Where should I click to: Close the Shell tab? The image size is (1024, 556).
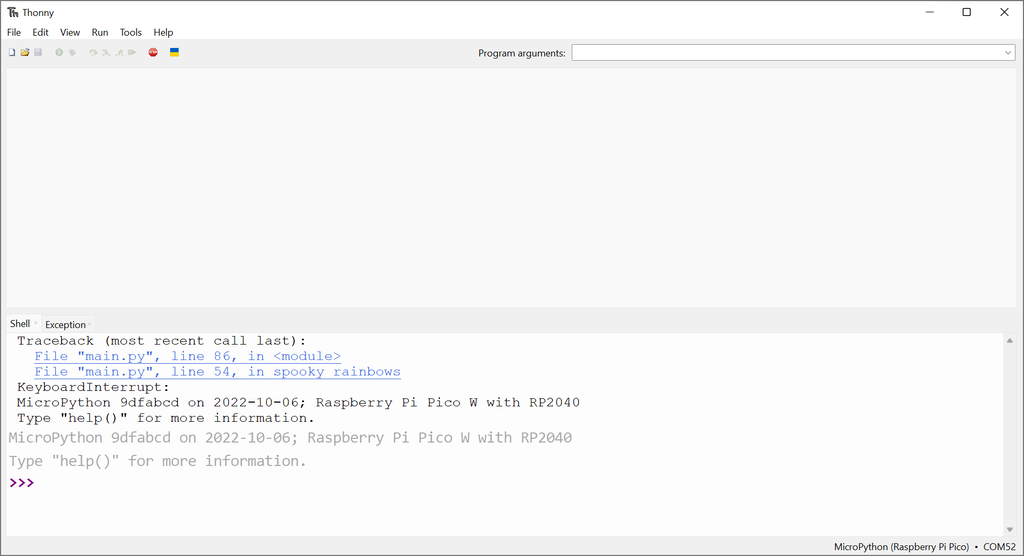point(36,324)
